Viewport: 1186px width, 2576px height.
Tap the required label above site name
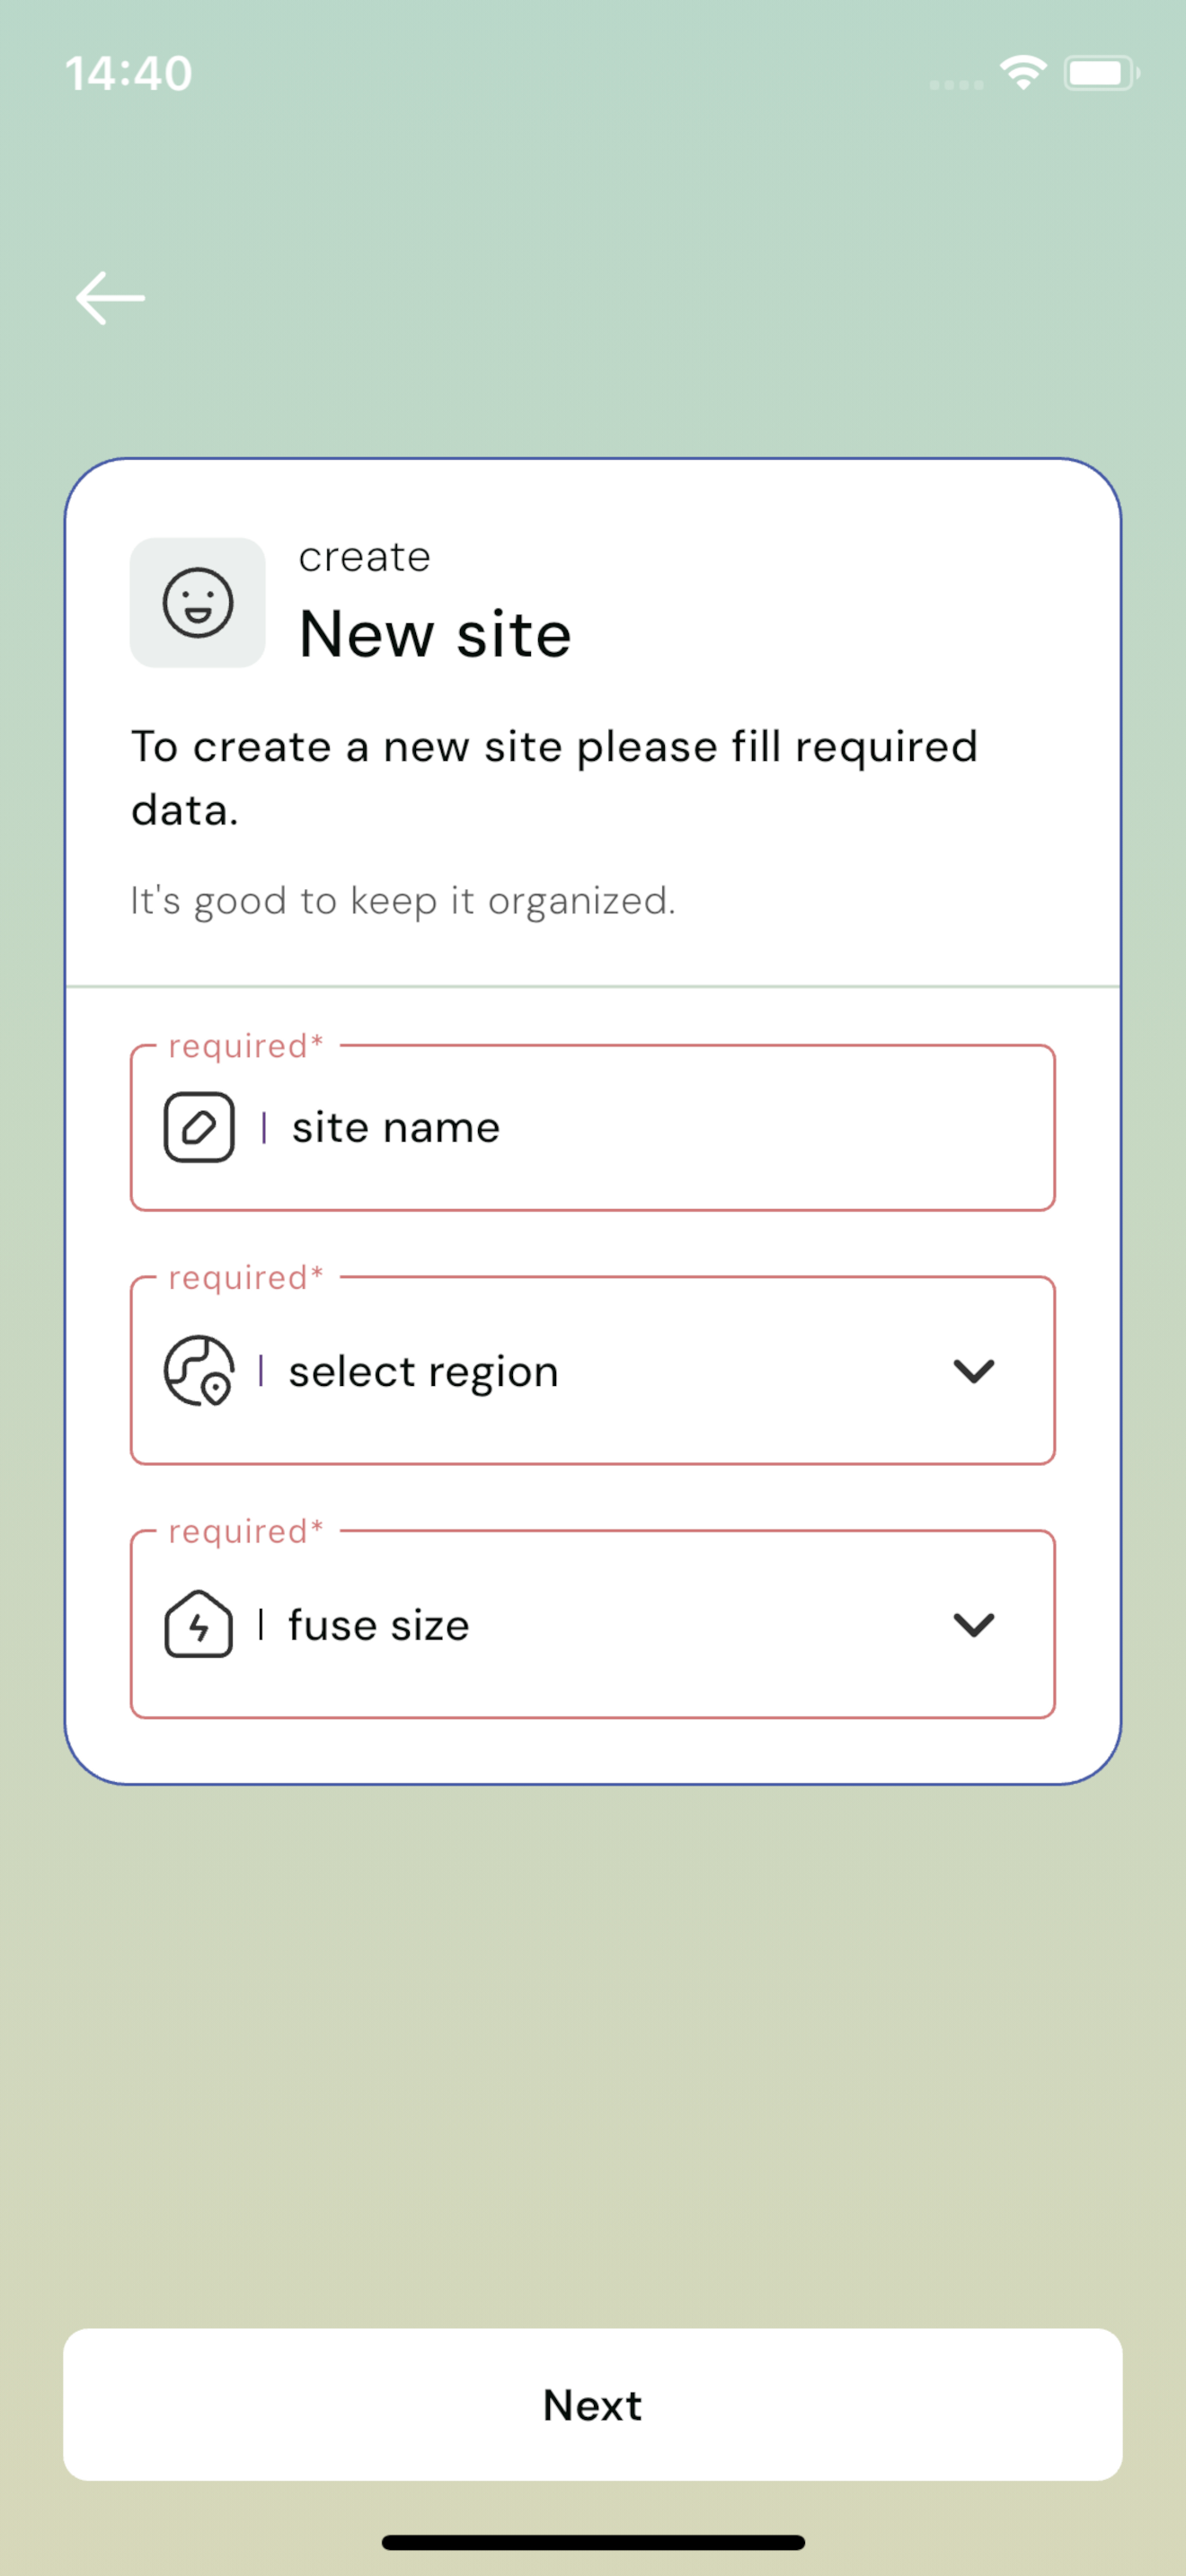pyautogui.click(x=246, y=1046)
